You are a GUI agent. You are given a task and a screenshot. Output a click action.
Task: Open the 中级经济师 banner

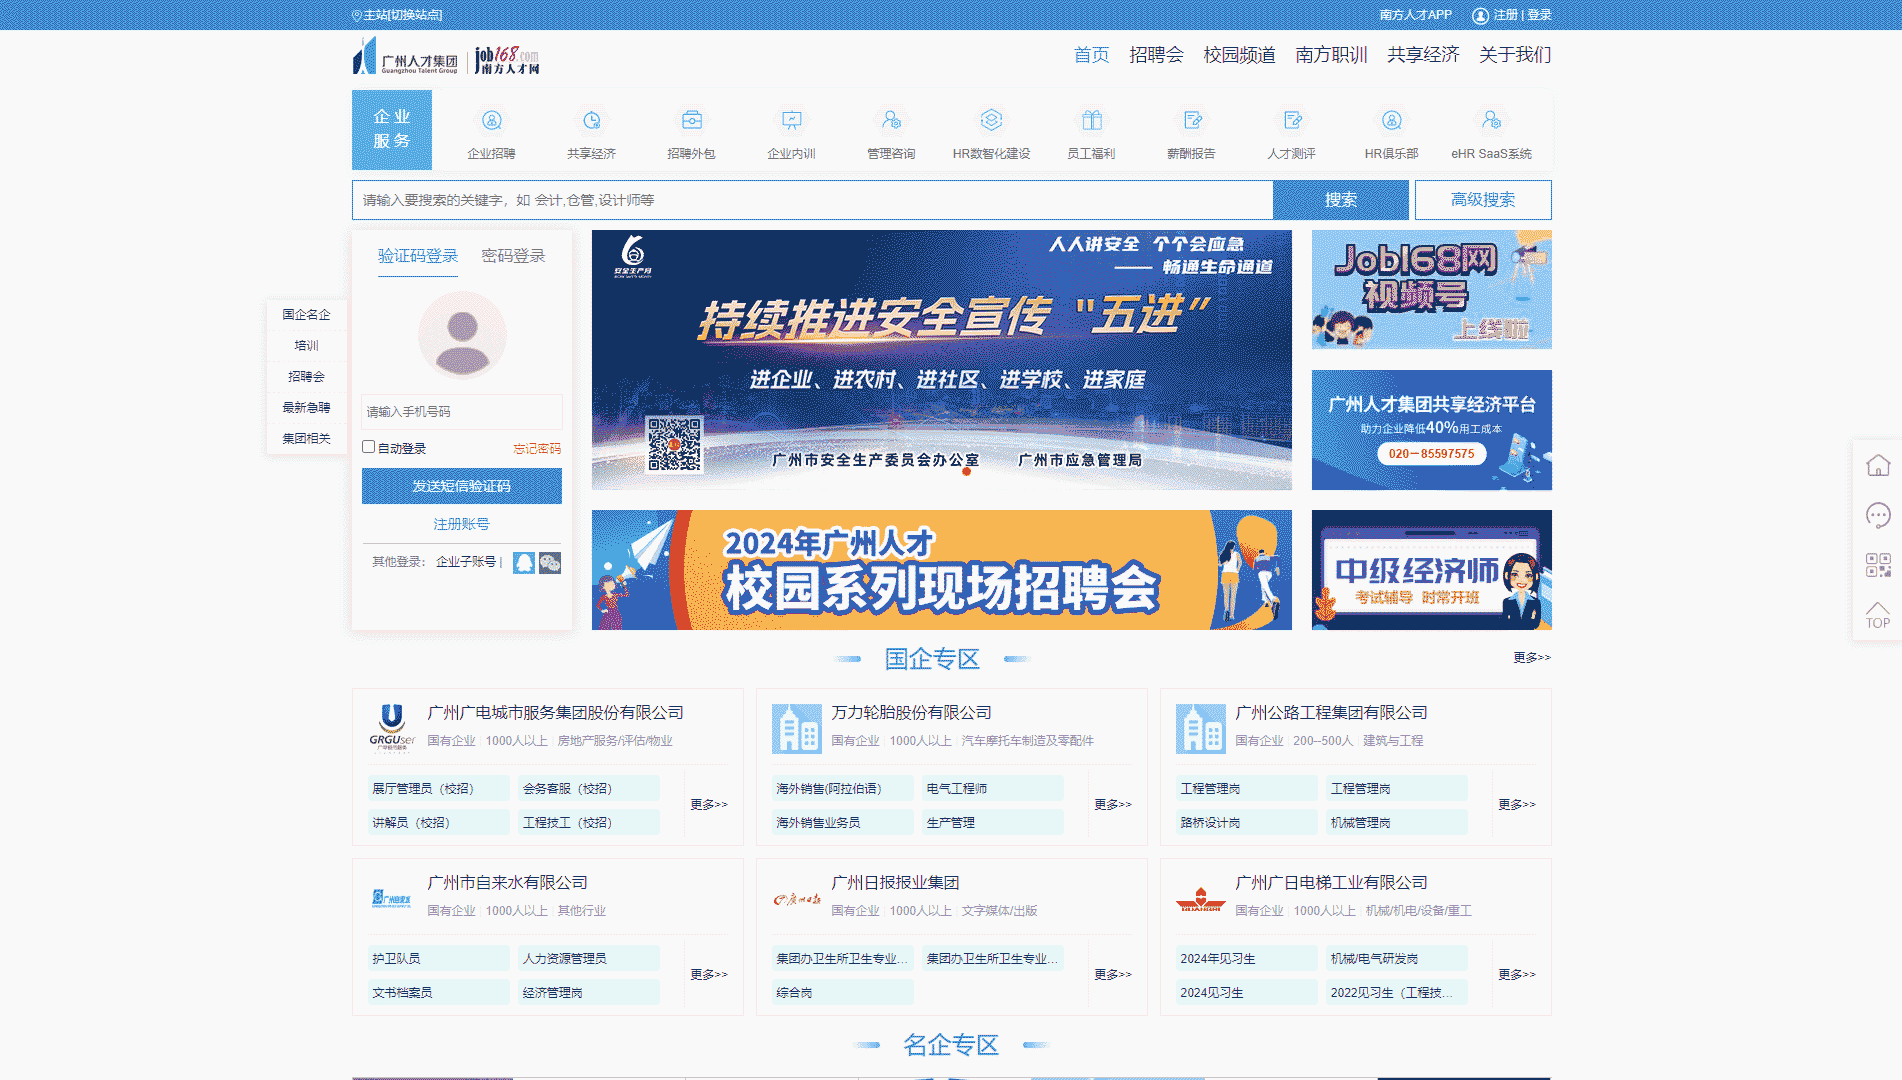coord(1432,570)
